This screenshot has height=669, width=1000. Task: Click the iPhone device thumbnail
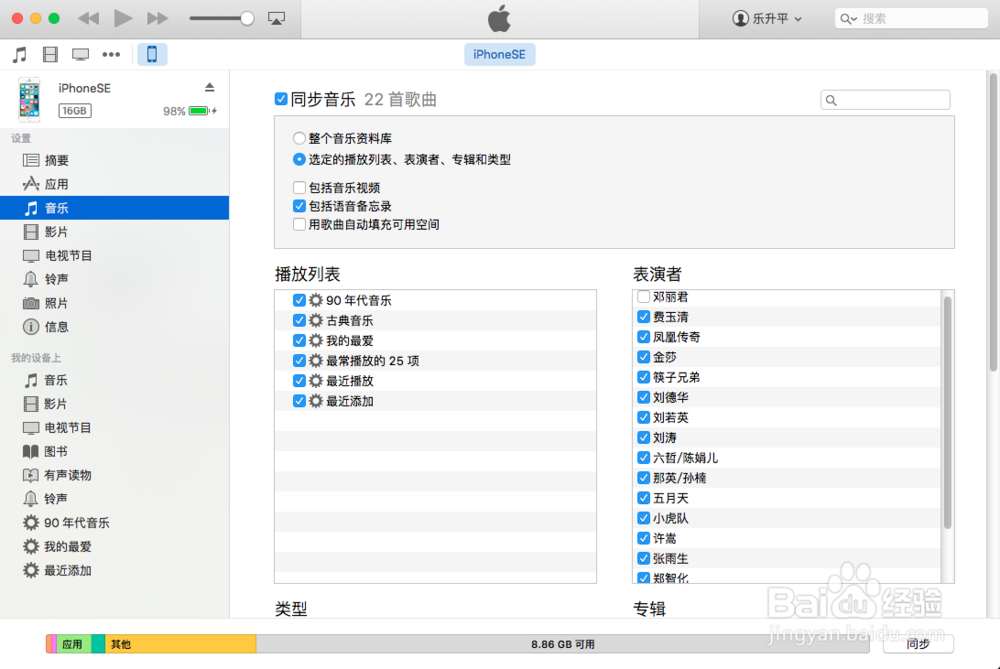point(29,99)
